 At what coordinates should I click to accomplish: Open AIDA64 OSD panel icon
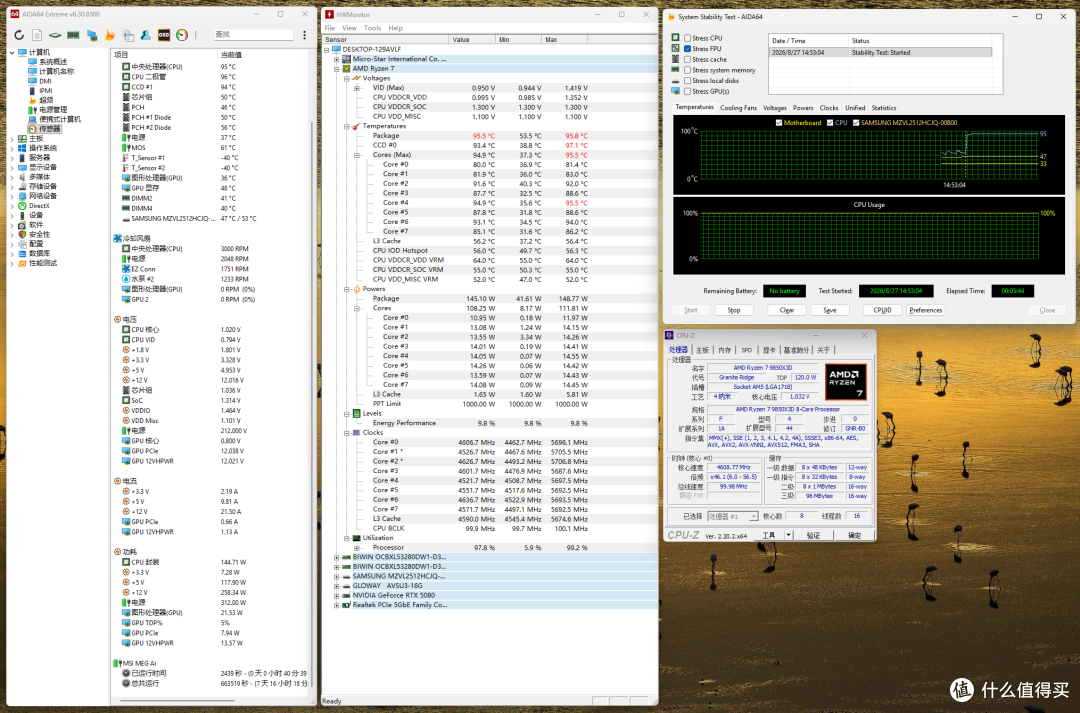(164, 34)
